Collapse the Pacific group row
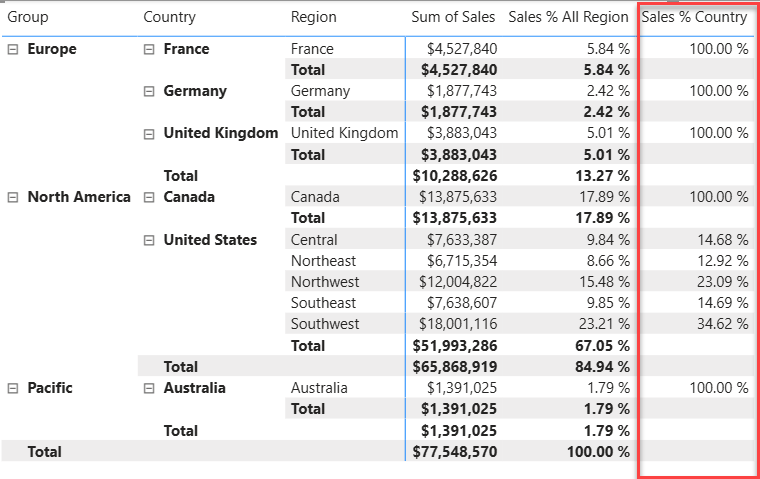This screenshot has height=479, width=760. point(13,388)
